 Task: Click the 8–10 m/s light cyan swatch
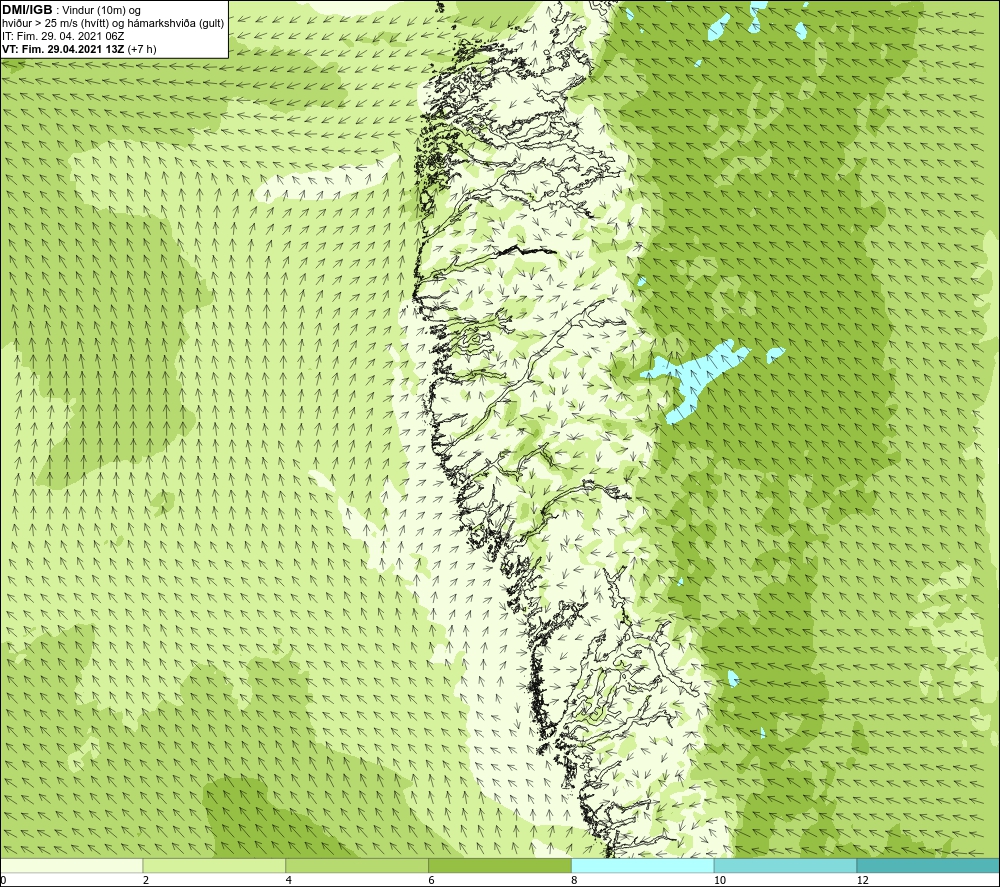tap(642, 865)
